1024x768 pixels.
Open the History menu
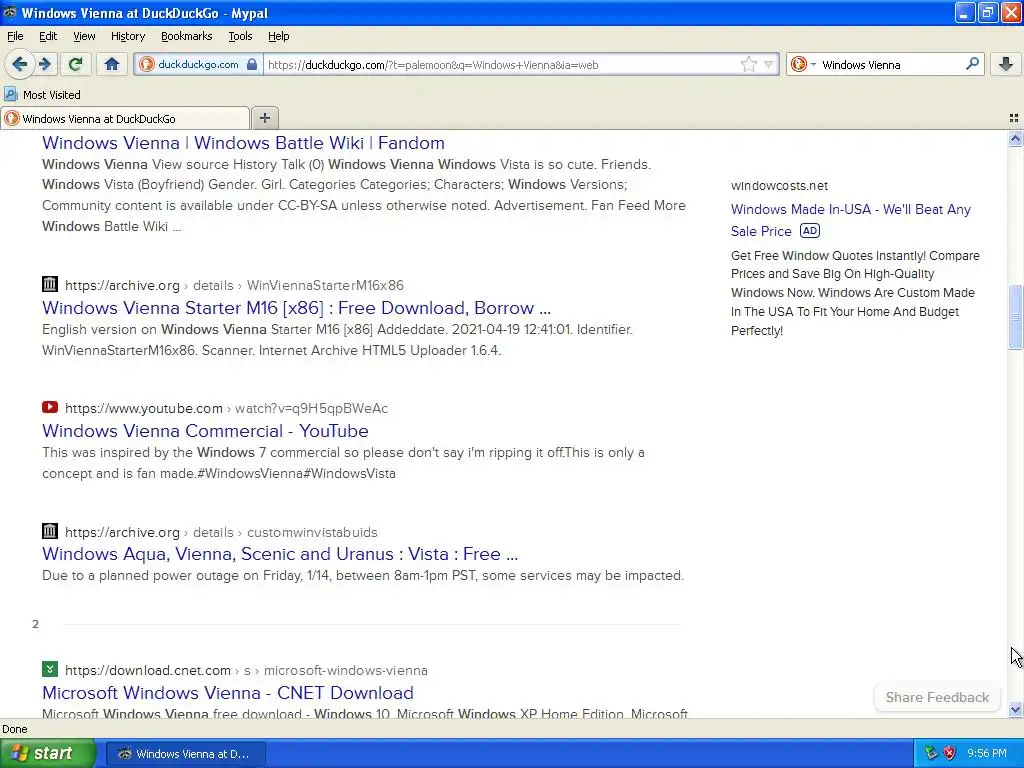pos(127,36)
